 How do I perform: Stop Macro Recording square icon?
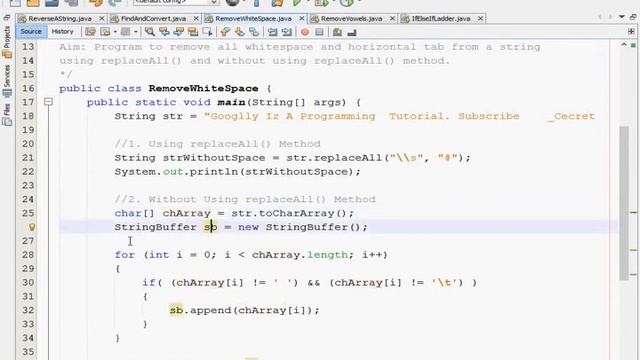click(320, 32)
